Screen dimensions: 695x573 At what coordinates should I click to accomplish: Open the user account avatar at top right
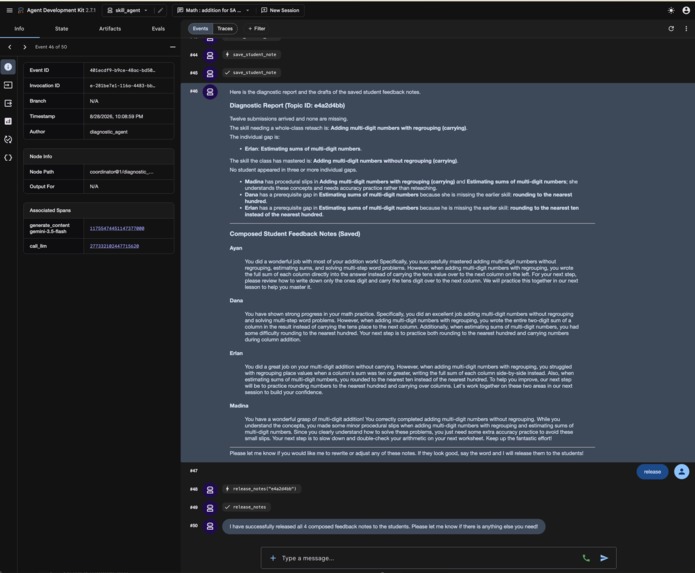point(686,10)
